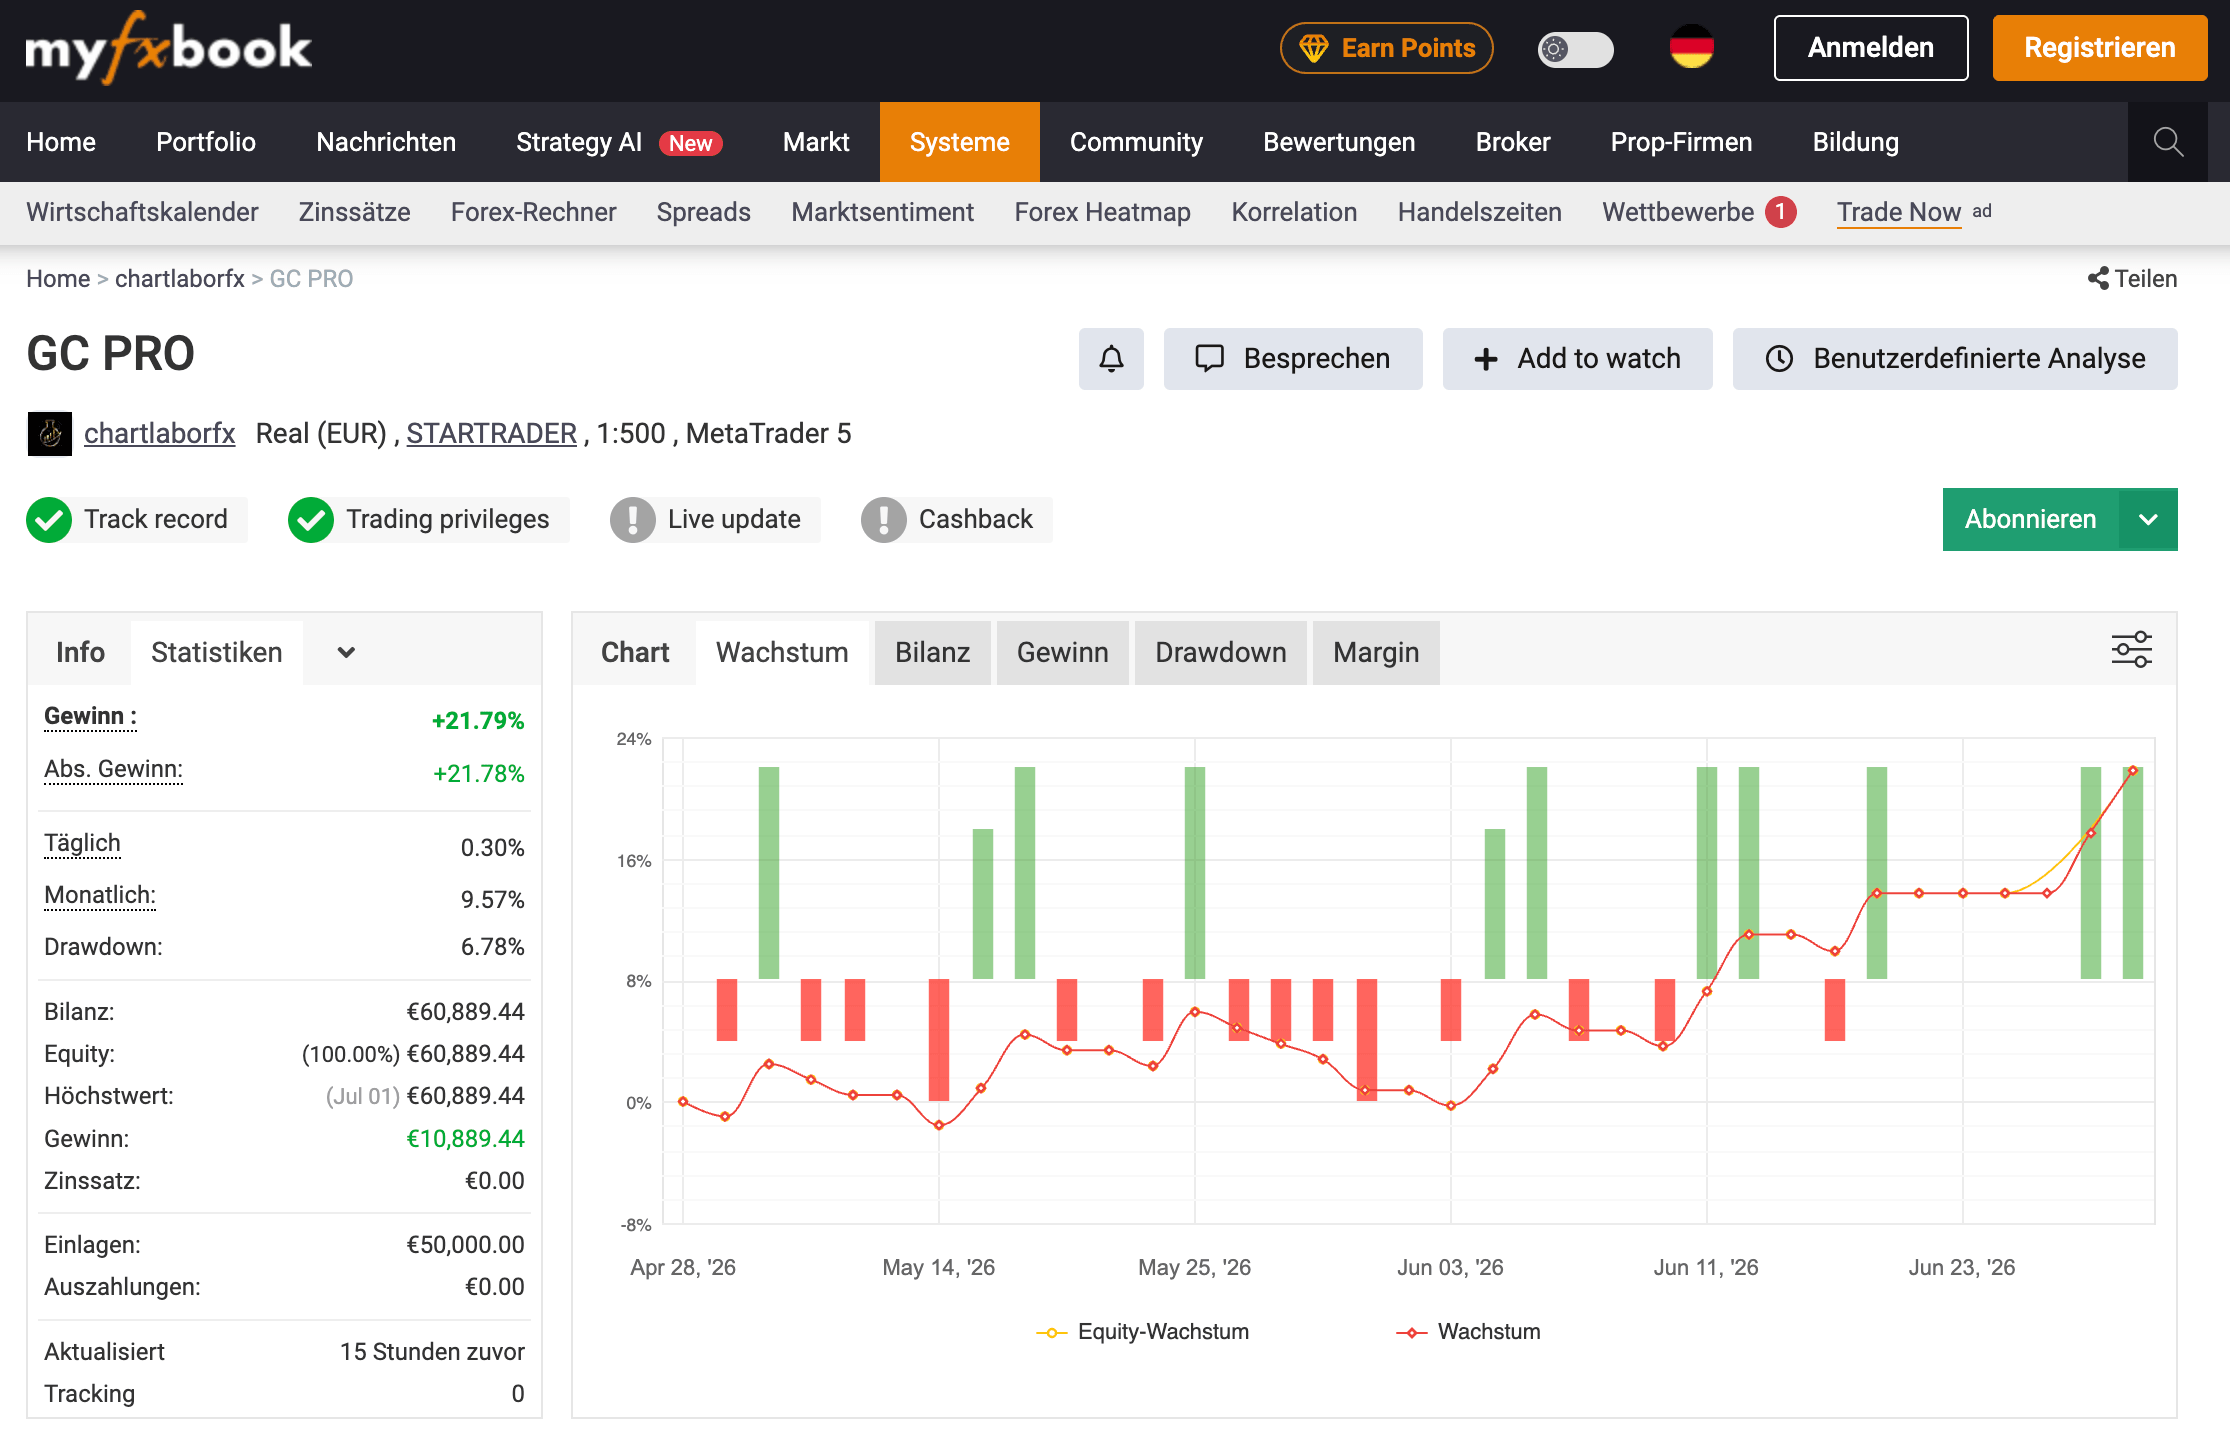Image resolution: width=2230 pixels, height=1442 pixels.
Task: Open Wirtschaftskalender link
Action: [x=142, y=212]
